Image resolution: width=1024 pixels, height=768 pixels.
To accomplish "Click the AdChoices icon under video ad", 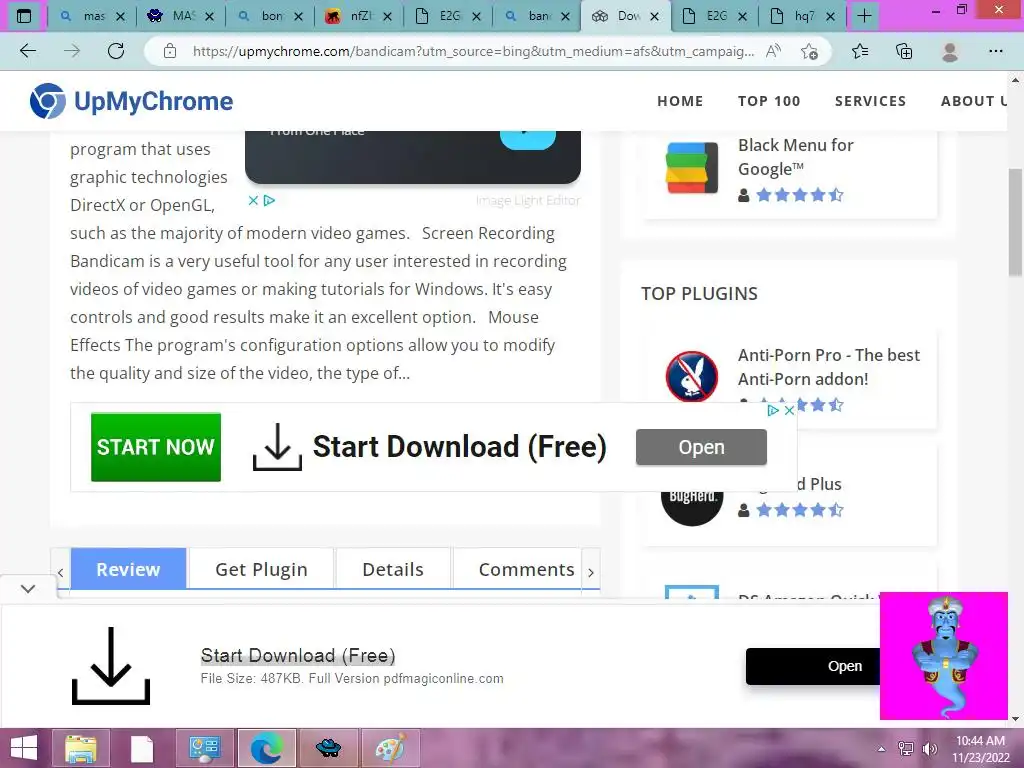I will click(x=269, y=200).
